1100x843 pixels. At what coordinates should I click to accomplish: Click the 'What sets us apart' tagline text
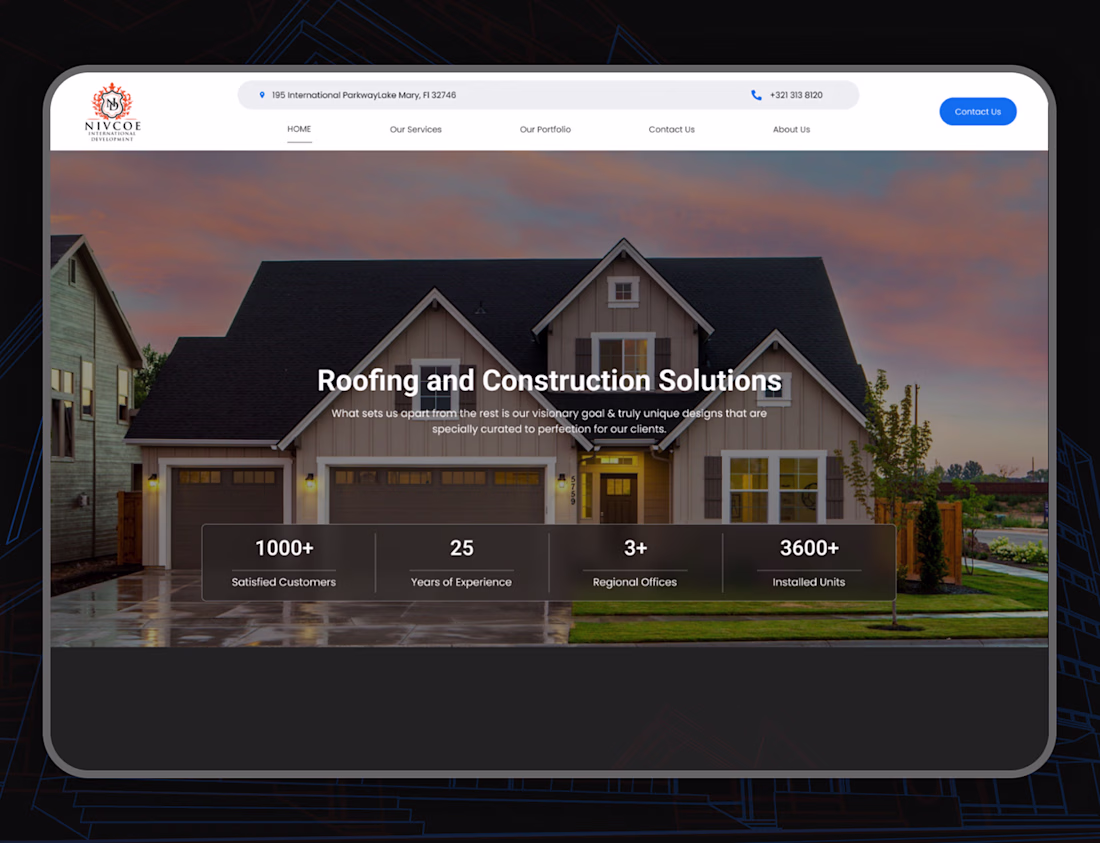tap(549, 421)
